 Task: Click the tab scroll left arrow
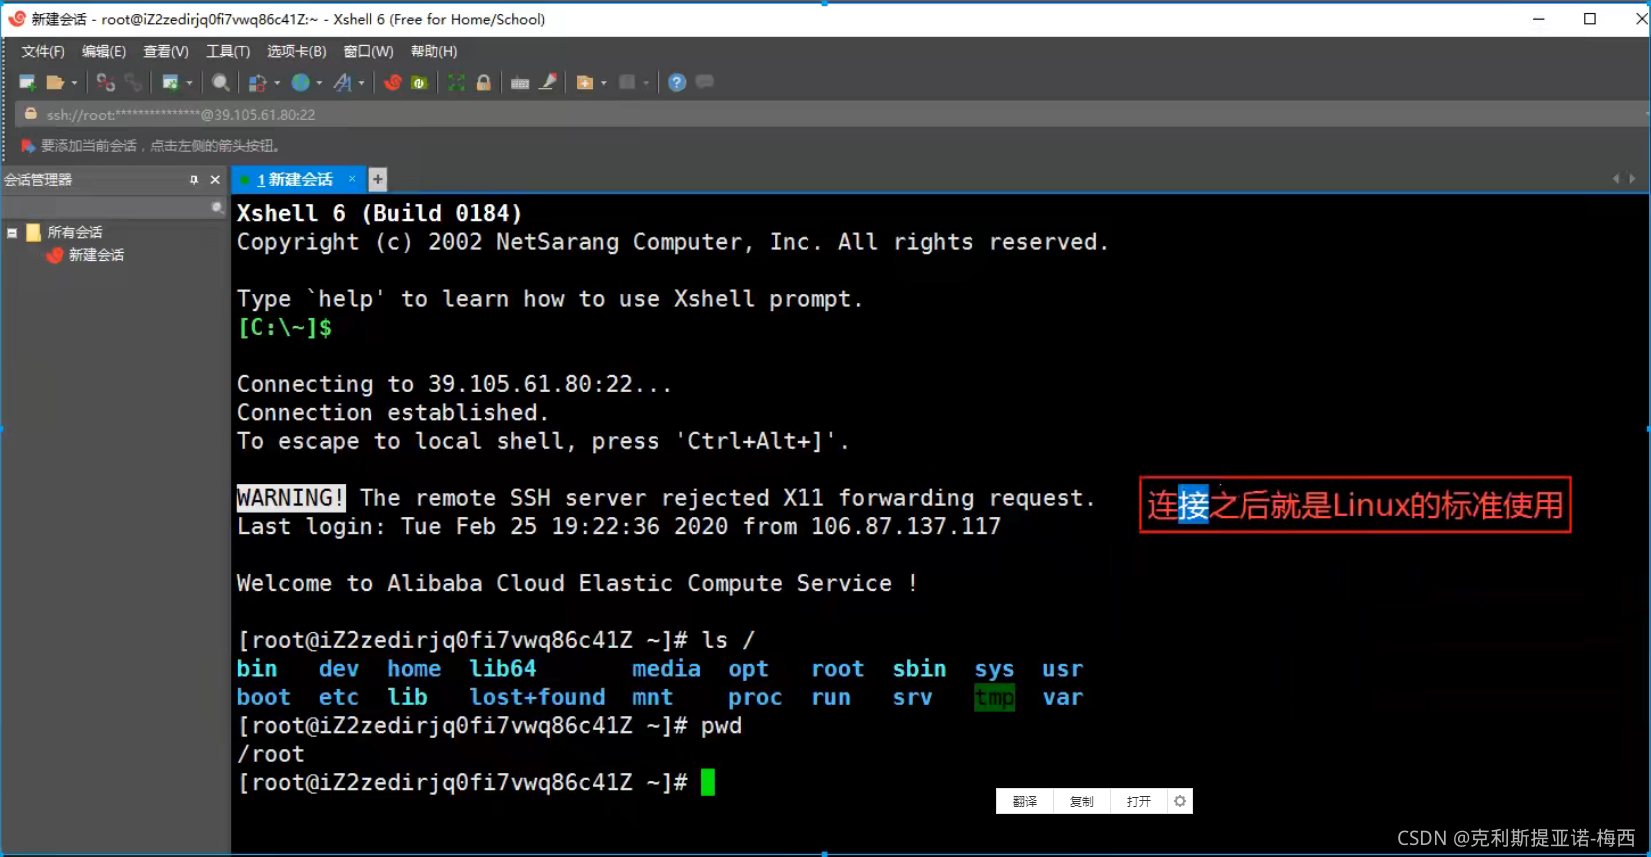(1616, 179)
